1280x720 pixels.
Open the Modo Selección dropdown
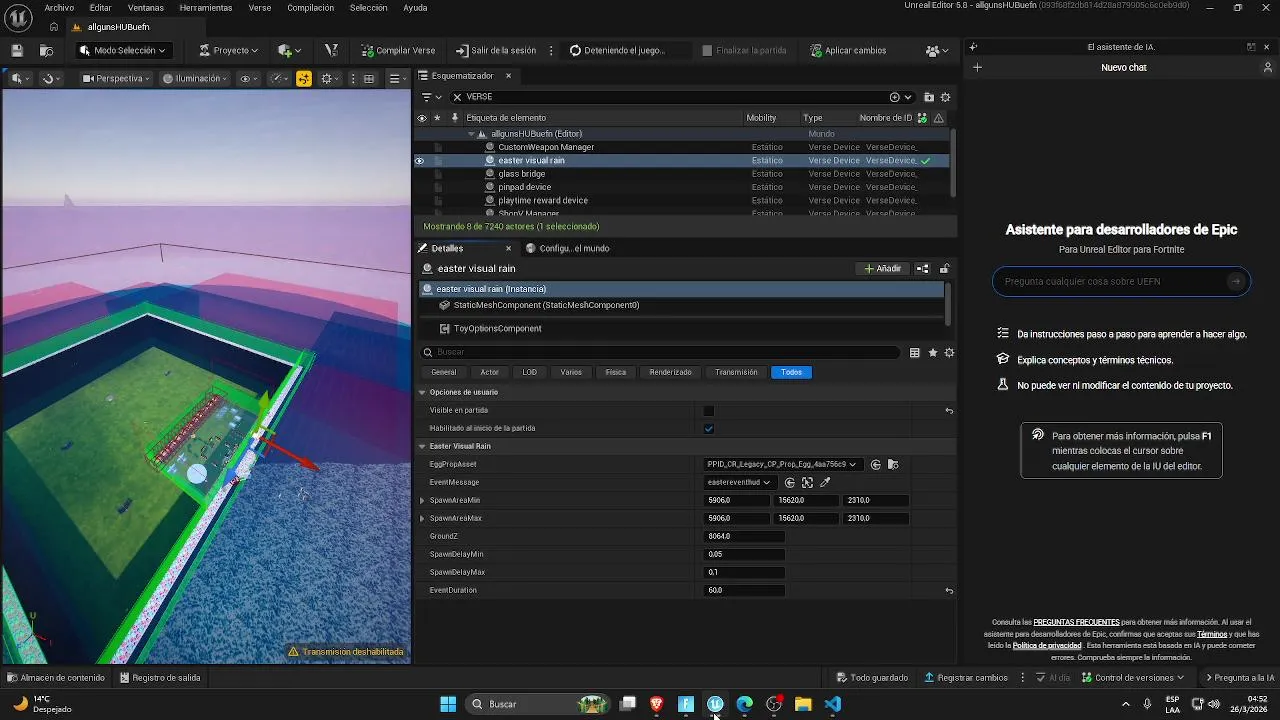[x=122, y=50]
